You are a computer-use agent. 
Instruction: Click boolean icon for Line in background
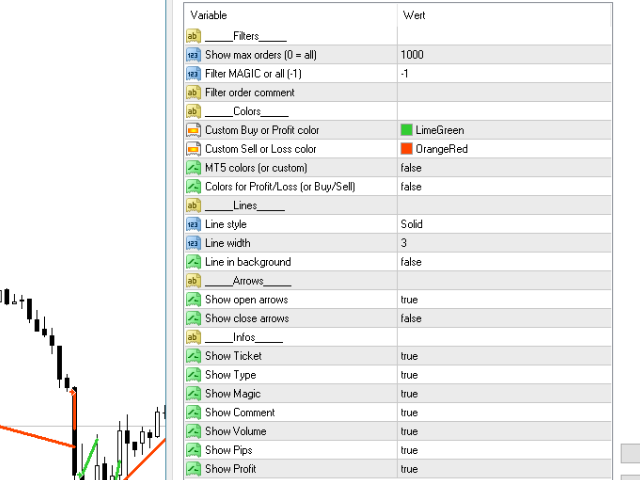point(193,262)
